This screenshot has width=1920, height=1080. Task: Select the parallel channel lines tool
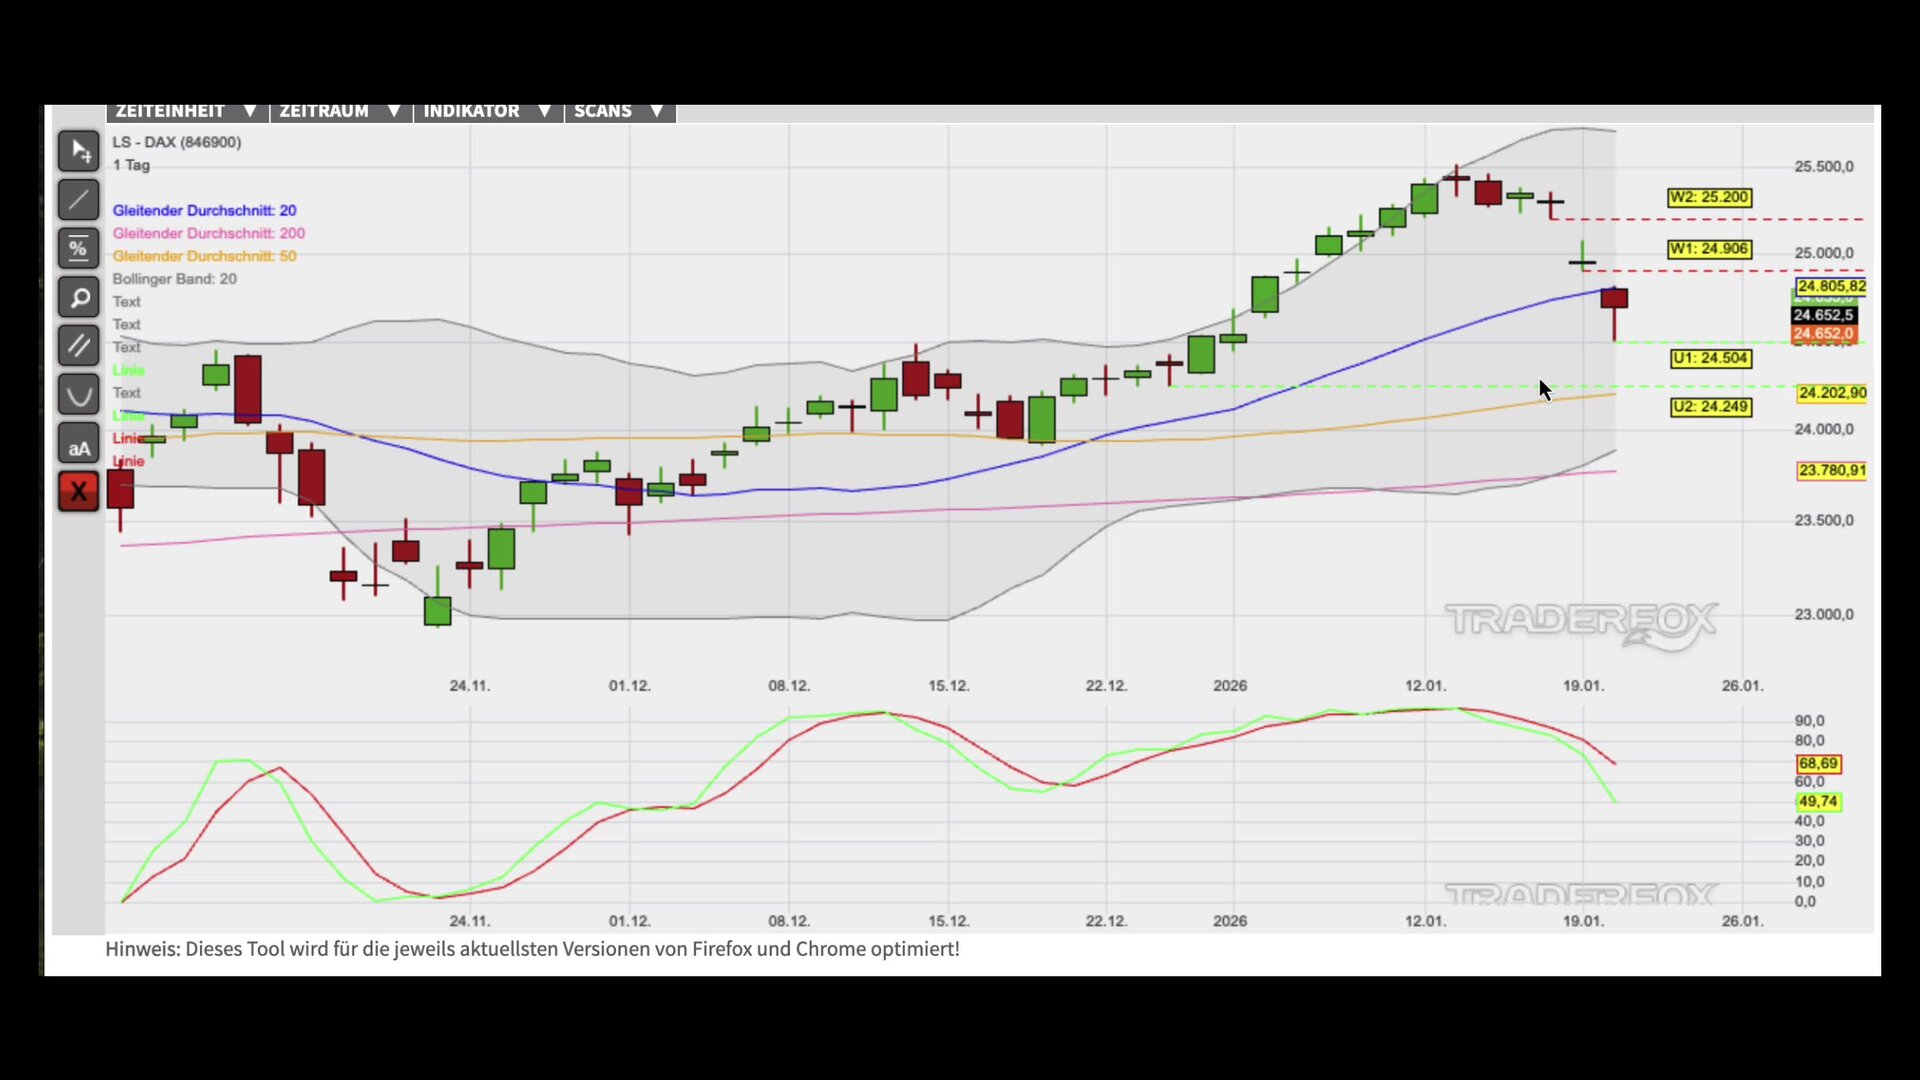(78, 346)
